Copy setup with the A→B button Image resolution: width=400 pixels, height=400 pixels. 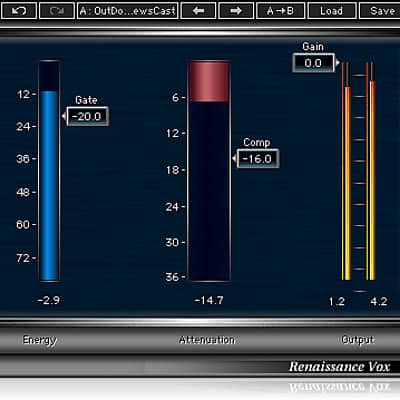coord(280,11)
